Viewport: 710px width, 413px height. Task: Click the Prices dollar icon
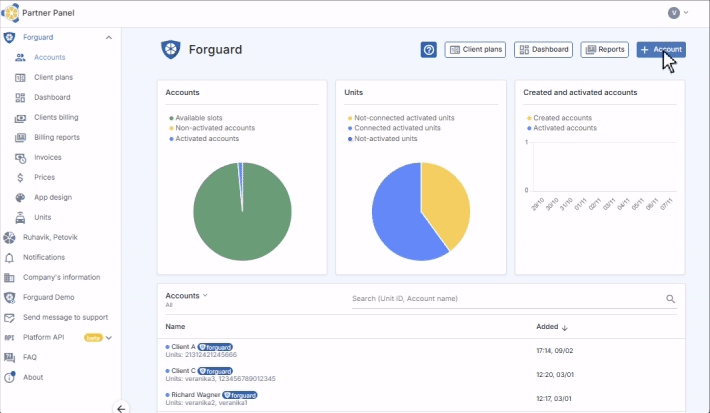20,178
